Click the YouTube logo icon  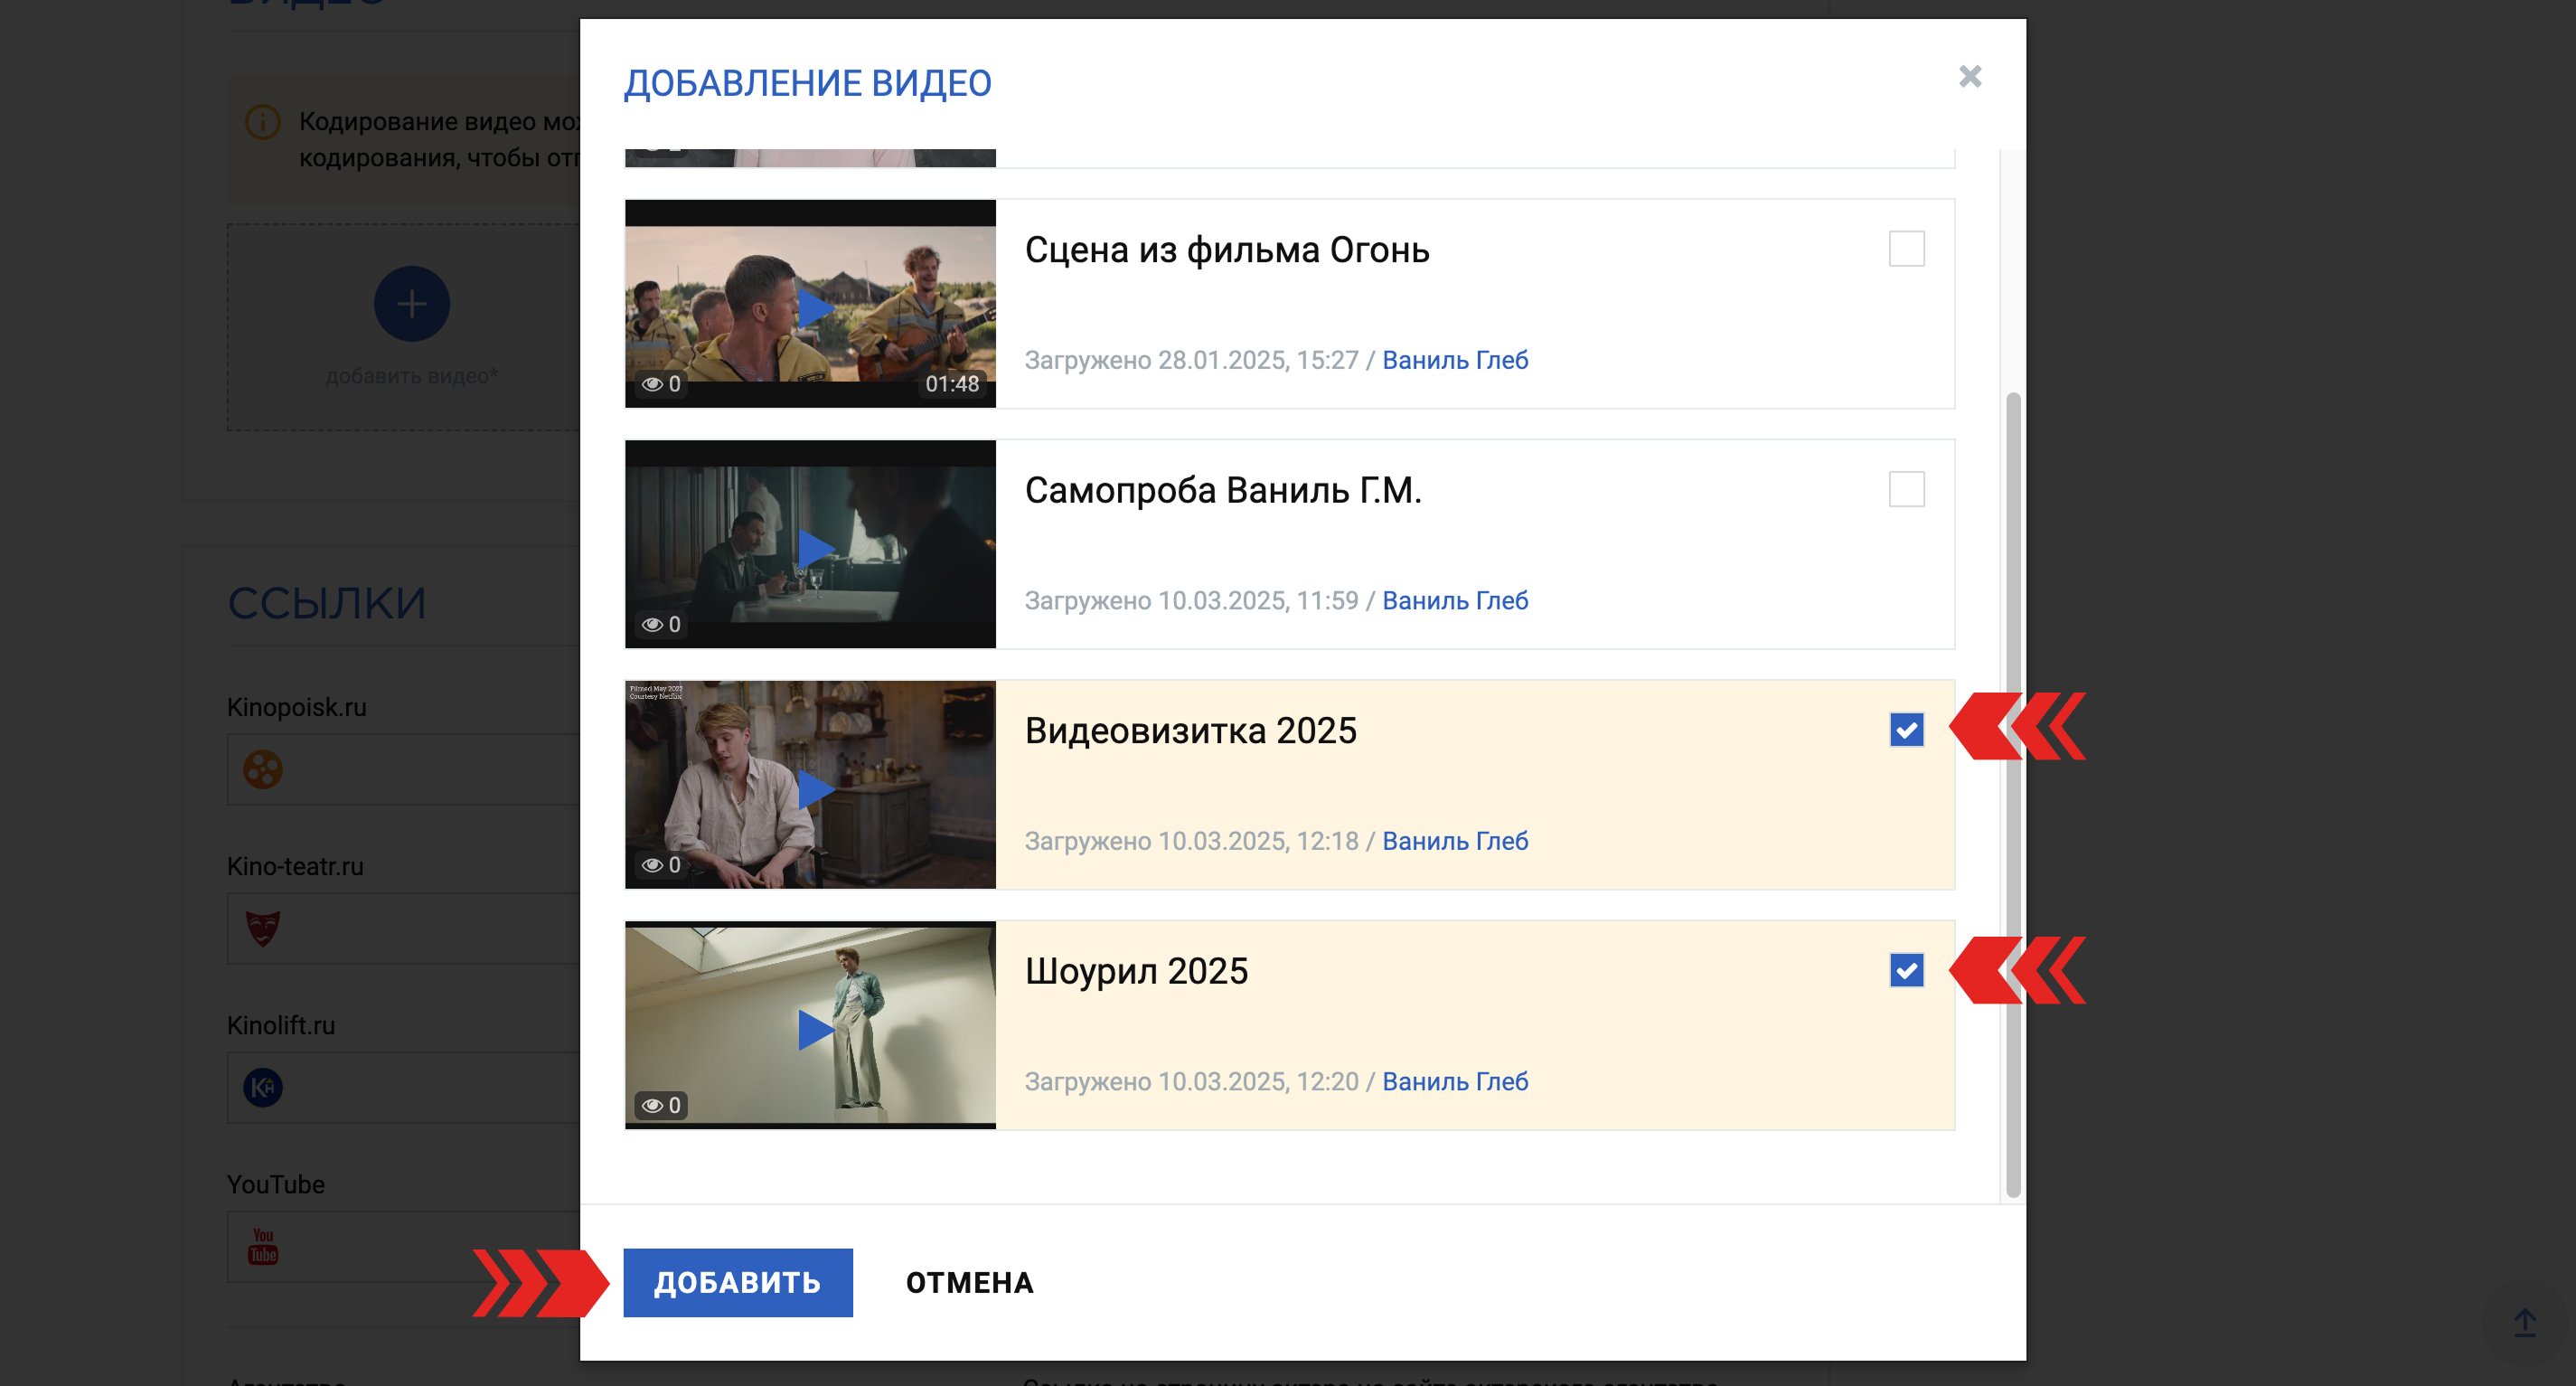click(x=263, y=1247)
